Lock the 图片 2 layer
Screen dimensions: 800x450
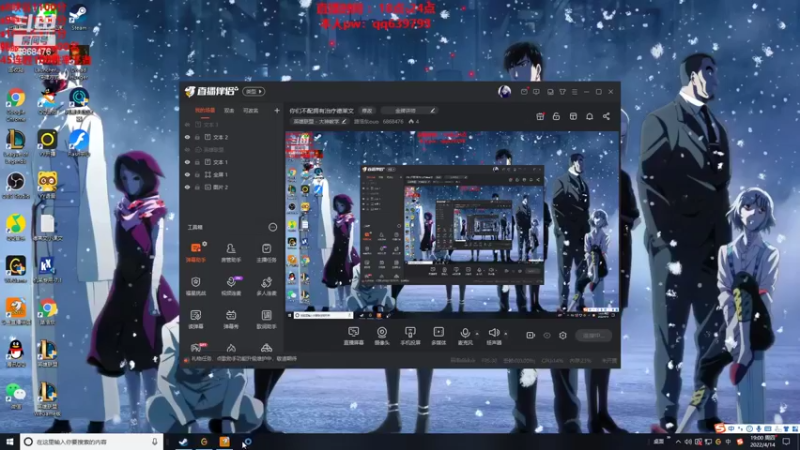(x=197, y=187)
